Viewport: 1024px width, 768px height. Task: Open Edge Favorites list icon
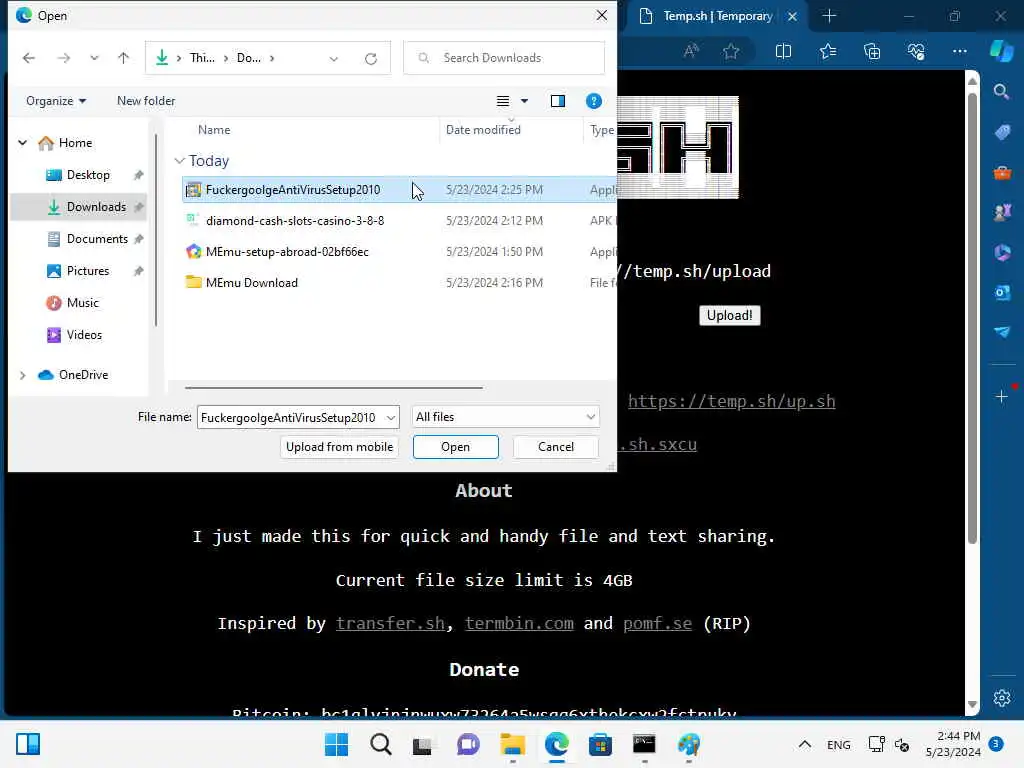click(827, 51)
